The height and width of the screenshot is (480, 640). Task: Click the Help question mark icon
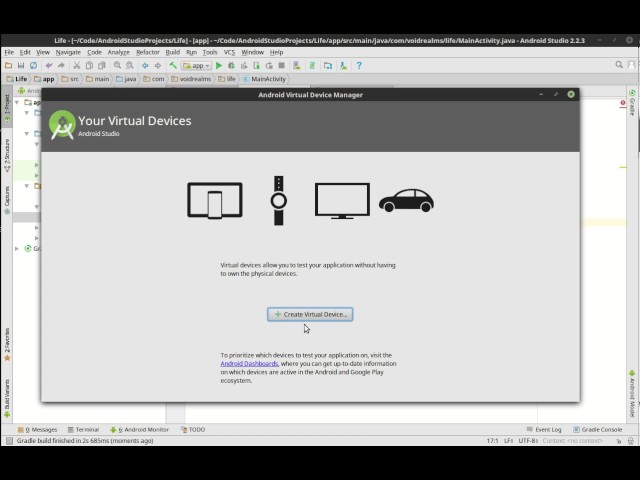point(359,65)
